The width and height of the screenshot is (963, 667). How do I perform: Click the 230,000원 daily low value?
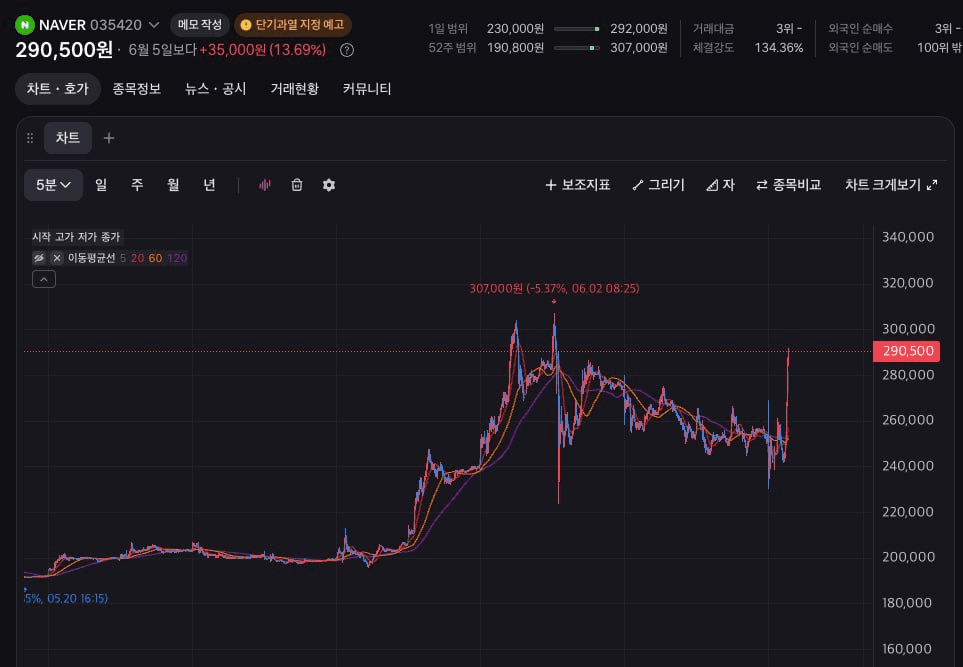coord(515,29)
